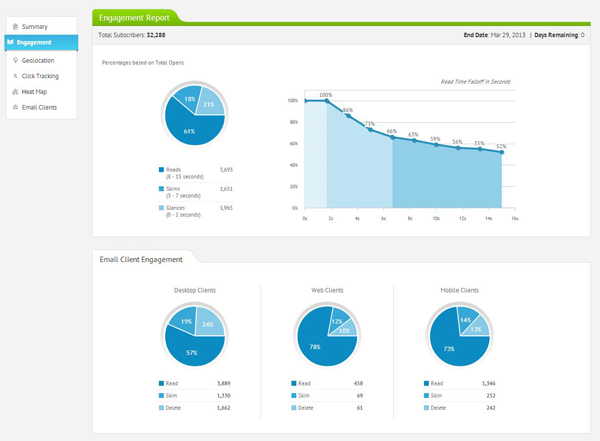Click the 100% data point on chart
The width and height of the screenshot is (600, 441).
pos(327,101)
